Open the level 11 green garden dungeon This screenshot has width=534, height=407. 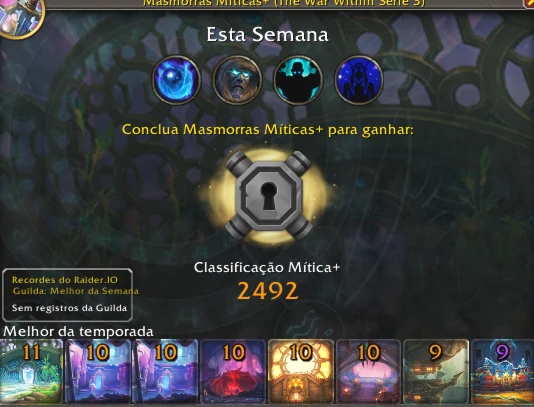(x=32, y=371)
